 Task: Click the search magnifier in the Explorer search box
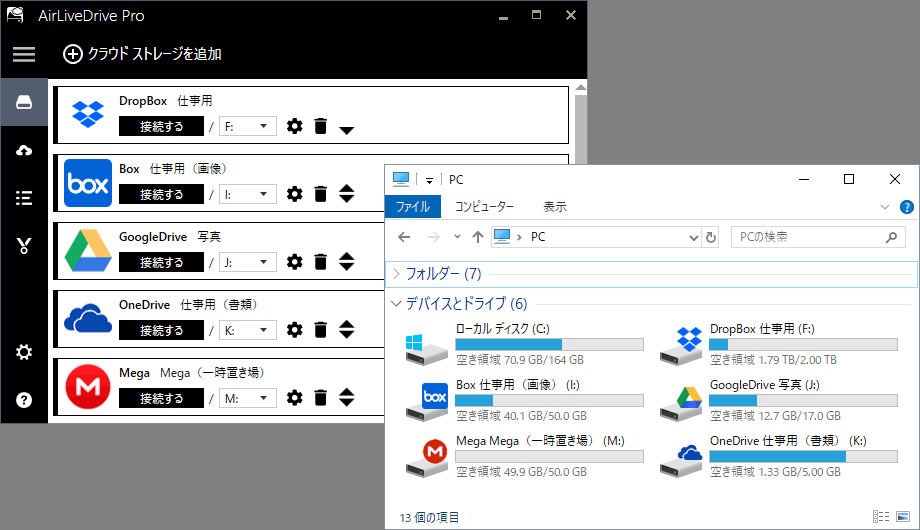[x=891, y=237]
